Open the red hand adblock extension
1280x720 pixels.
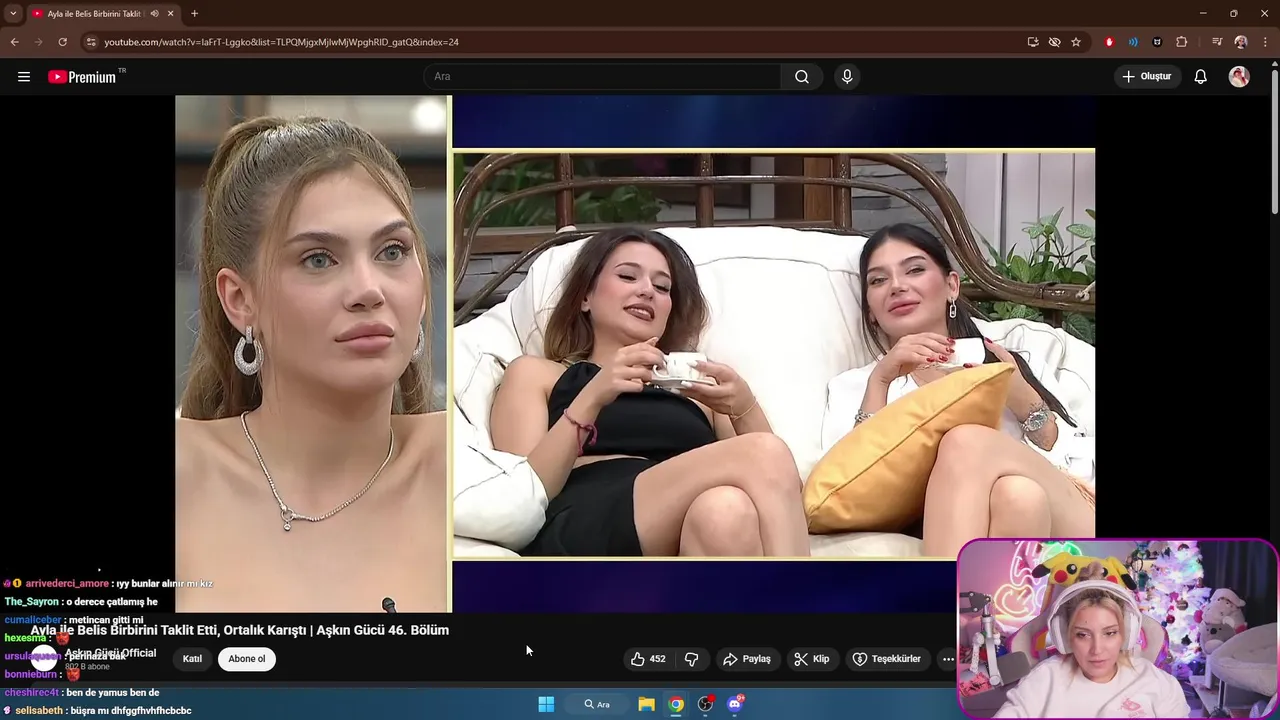click(x=1109, y=42)
